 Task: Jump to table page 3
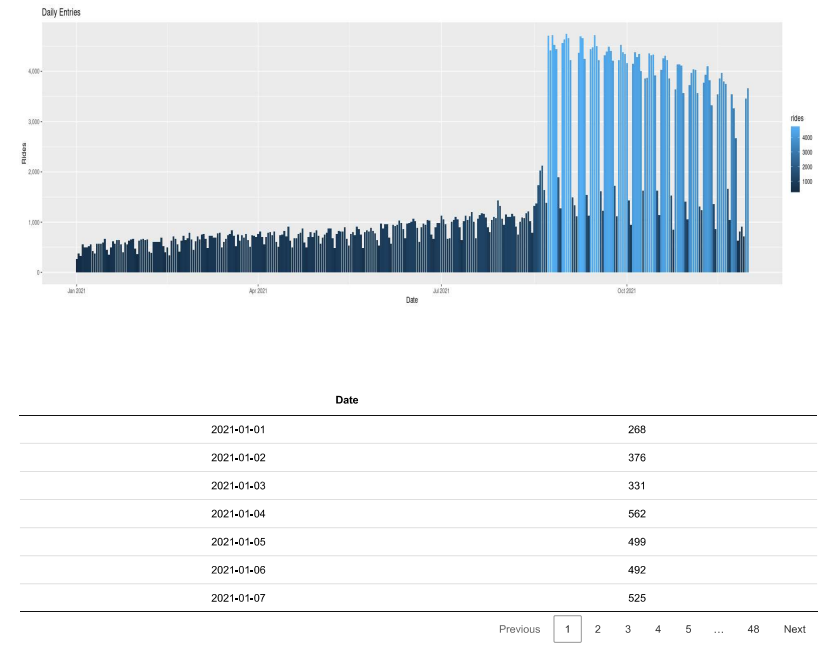tap(628, 629)
